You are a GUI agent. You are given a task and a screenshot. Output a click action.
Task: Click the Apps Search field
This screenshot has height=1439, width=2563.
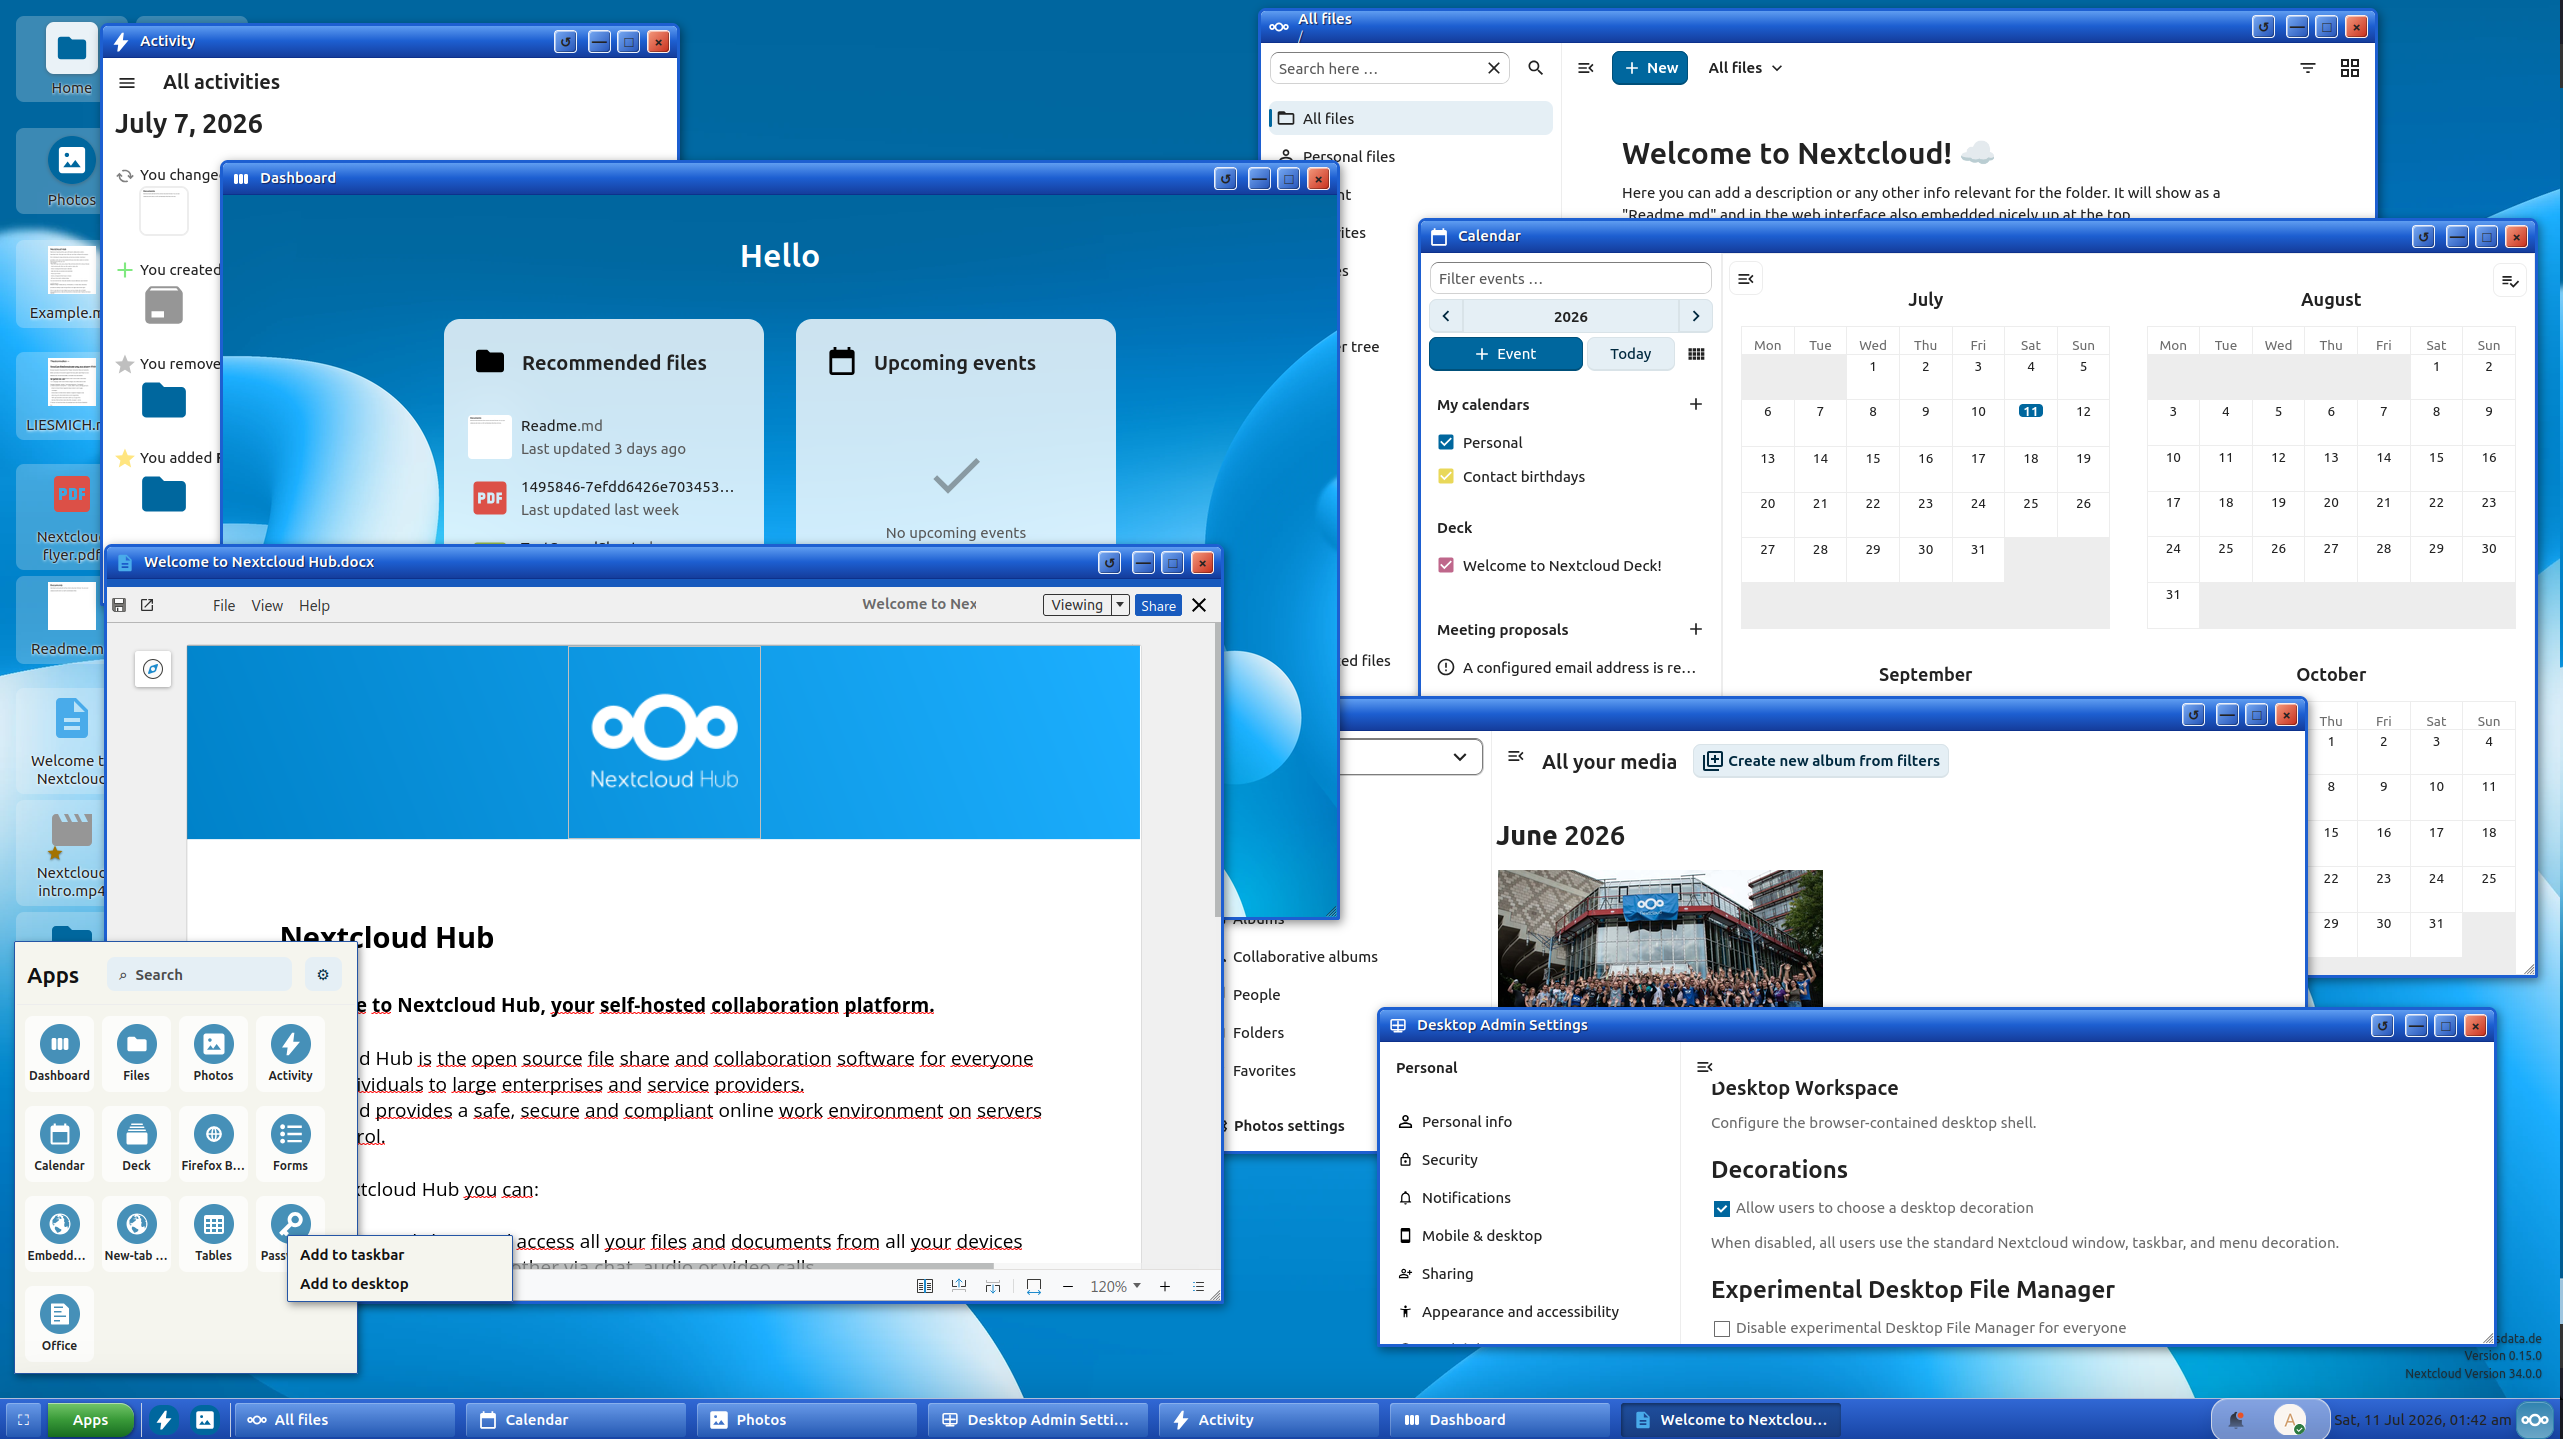tap(200, 974)
